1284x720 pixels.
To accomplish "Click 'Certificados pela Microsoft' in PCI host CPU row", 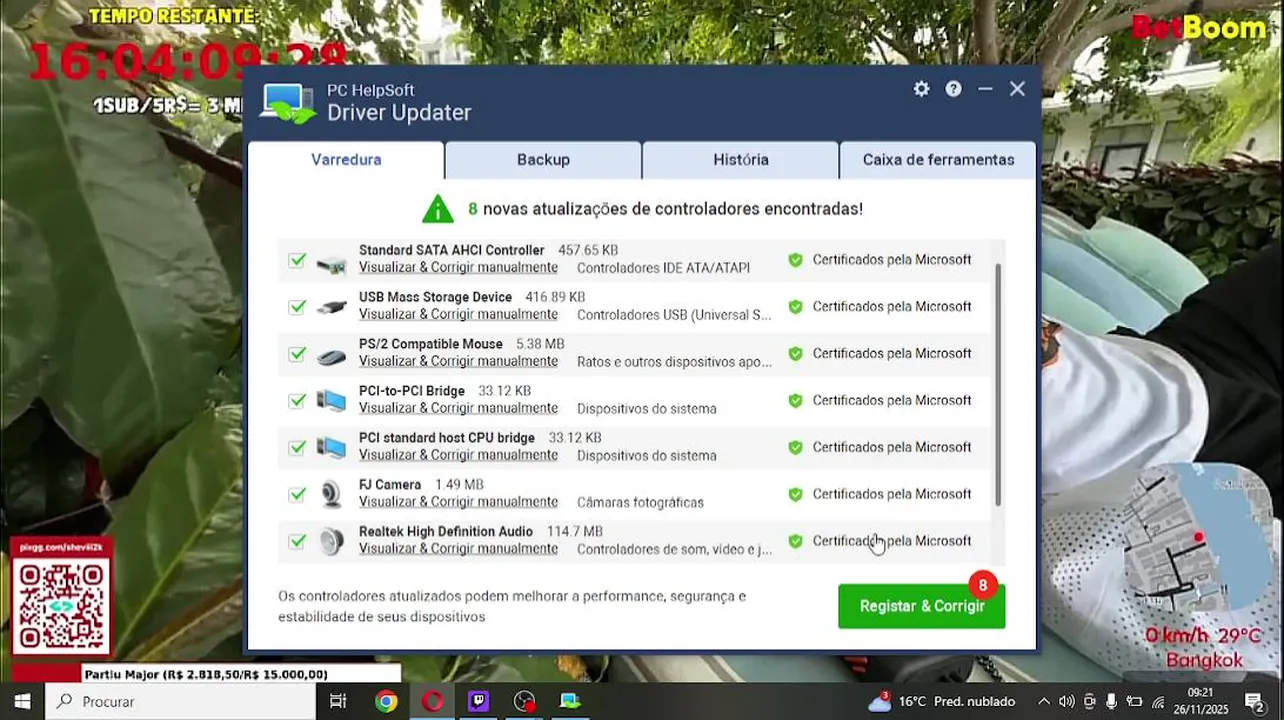I will click(892, 447).
